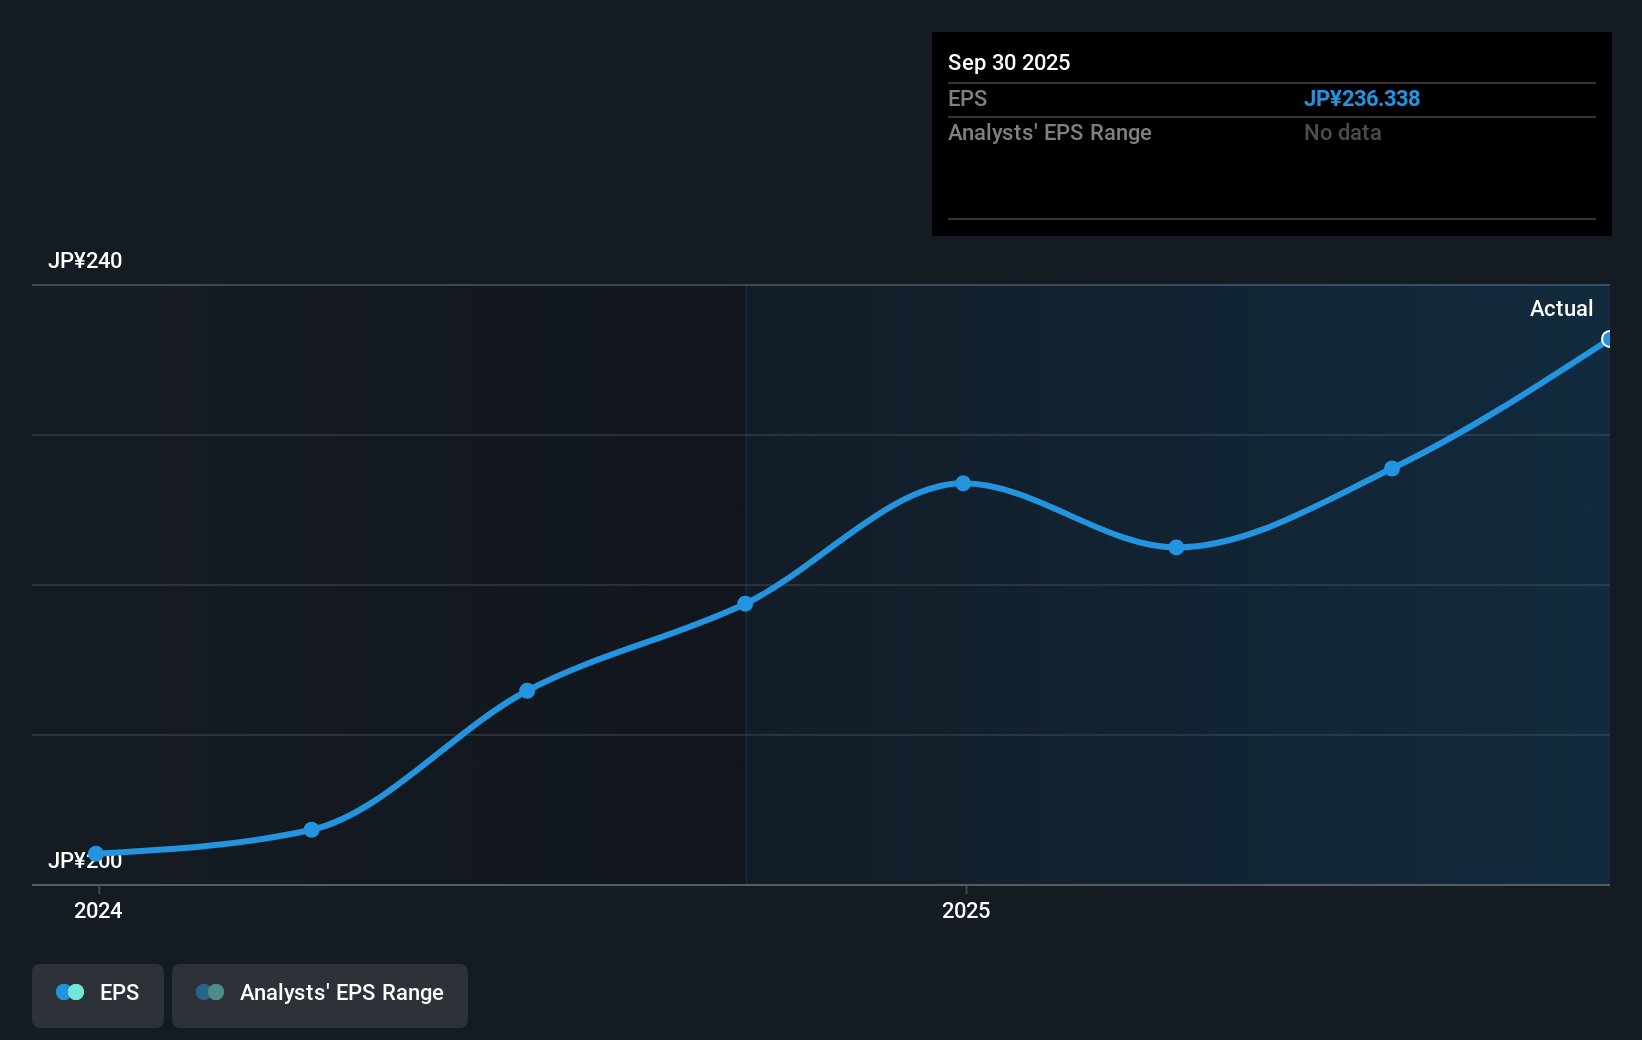Select the highlighted data point below Actual label
Image resolution: width=1642 pixels, height=1040 pixels.
pos(1606,341)
